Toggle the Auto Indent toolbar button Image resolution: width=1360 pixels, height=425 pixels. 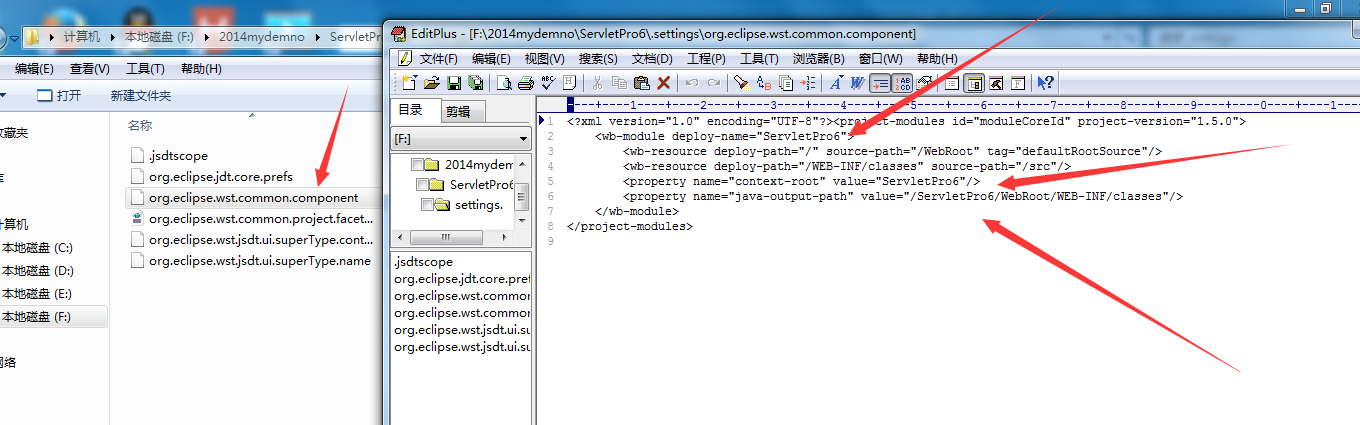pyautogui.click(x=880, y=82)
